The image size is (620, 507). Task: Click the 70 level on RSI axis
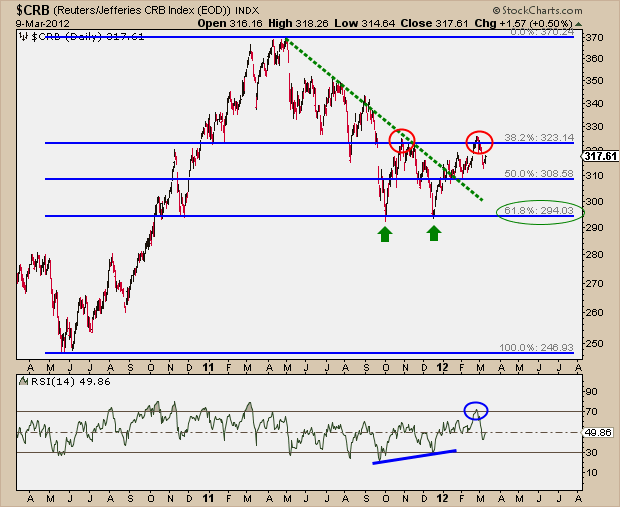point(592,412)
